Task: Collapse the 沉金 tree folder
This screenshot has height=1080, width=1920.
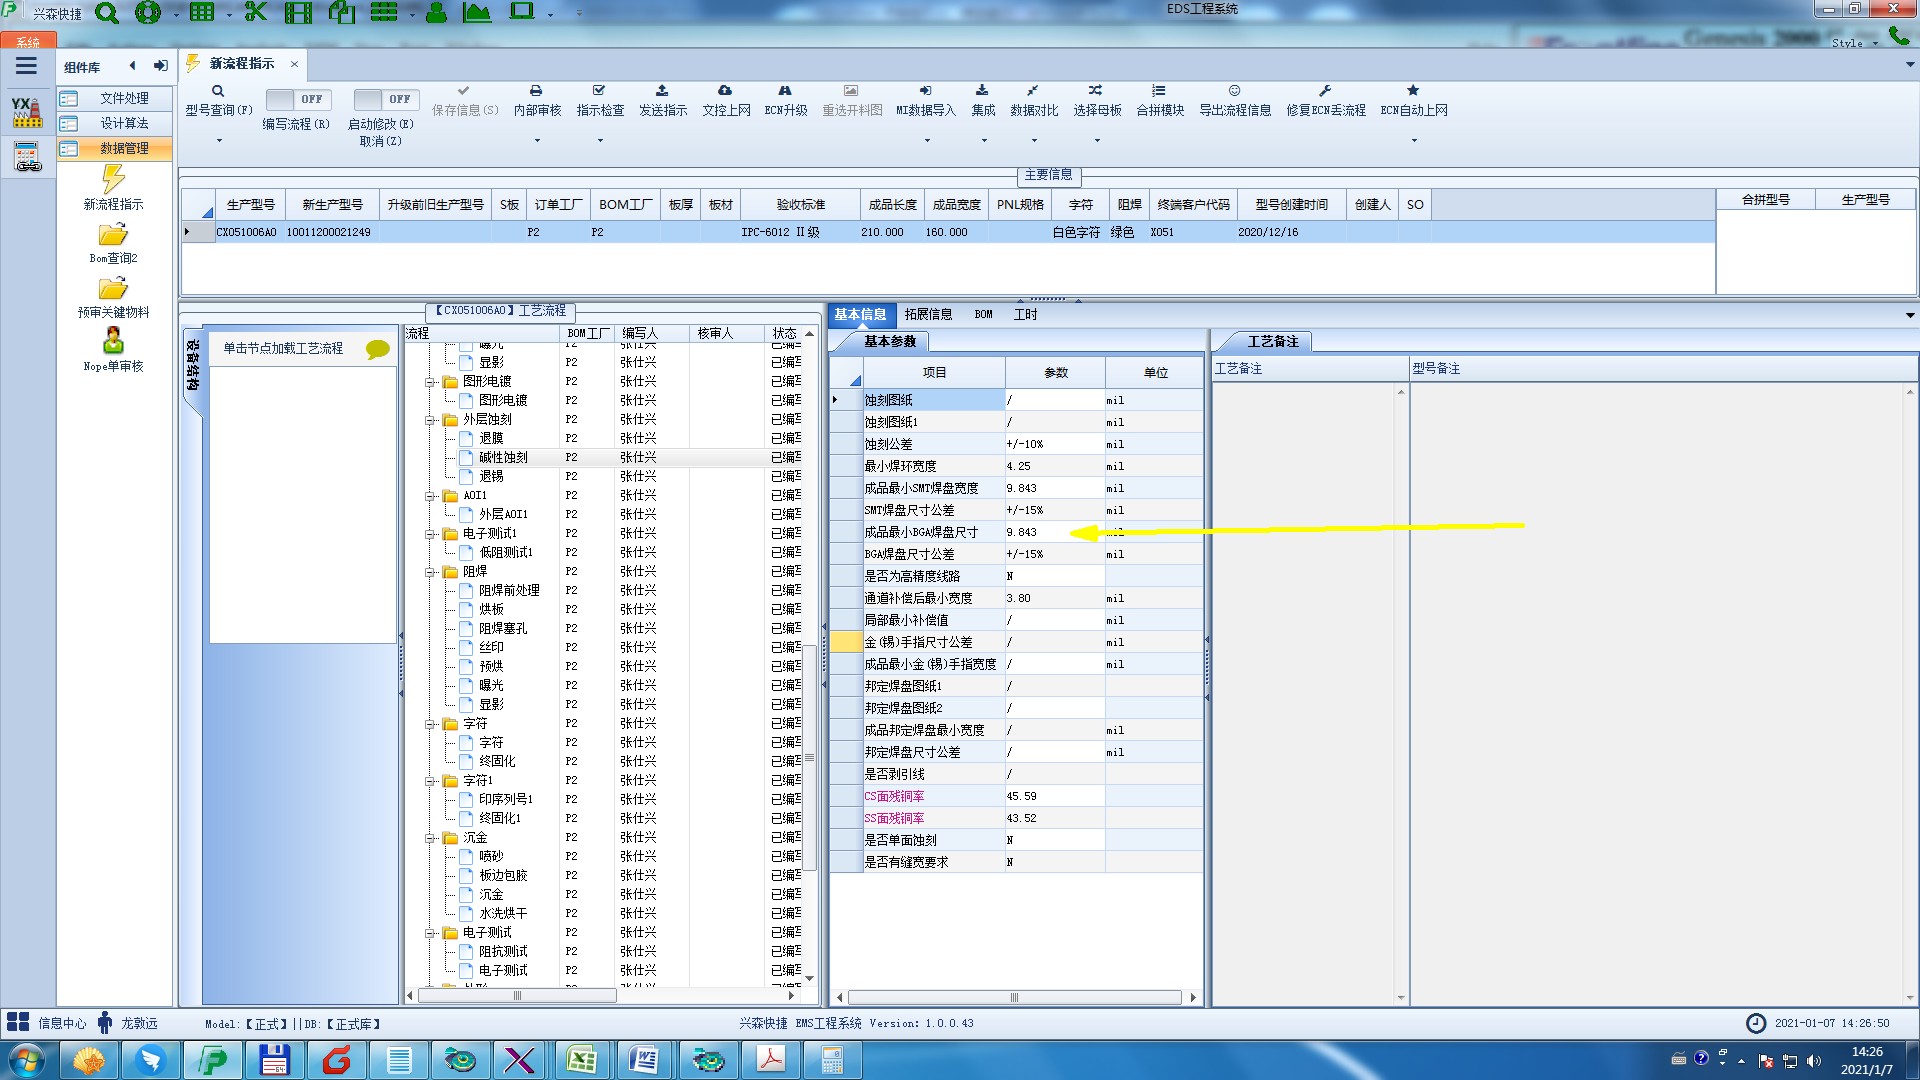Action: tap(430, 838)
